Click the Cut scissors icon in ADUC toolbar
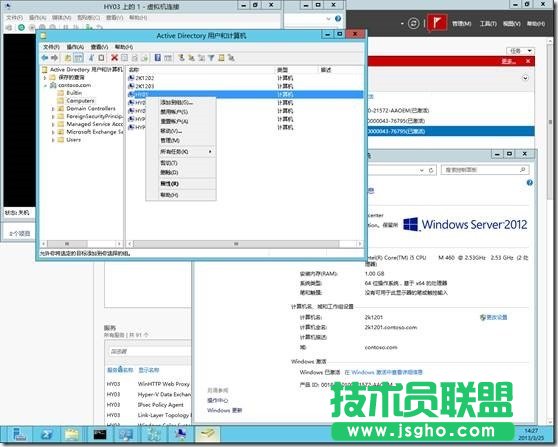 (x=91, y=58)
